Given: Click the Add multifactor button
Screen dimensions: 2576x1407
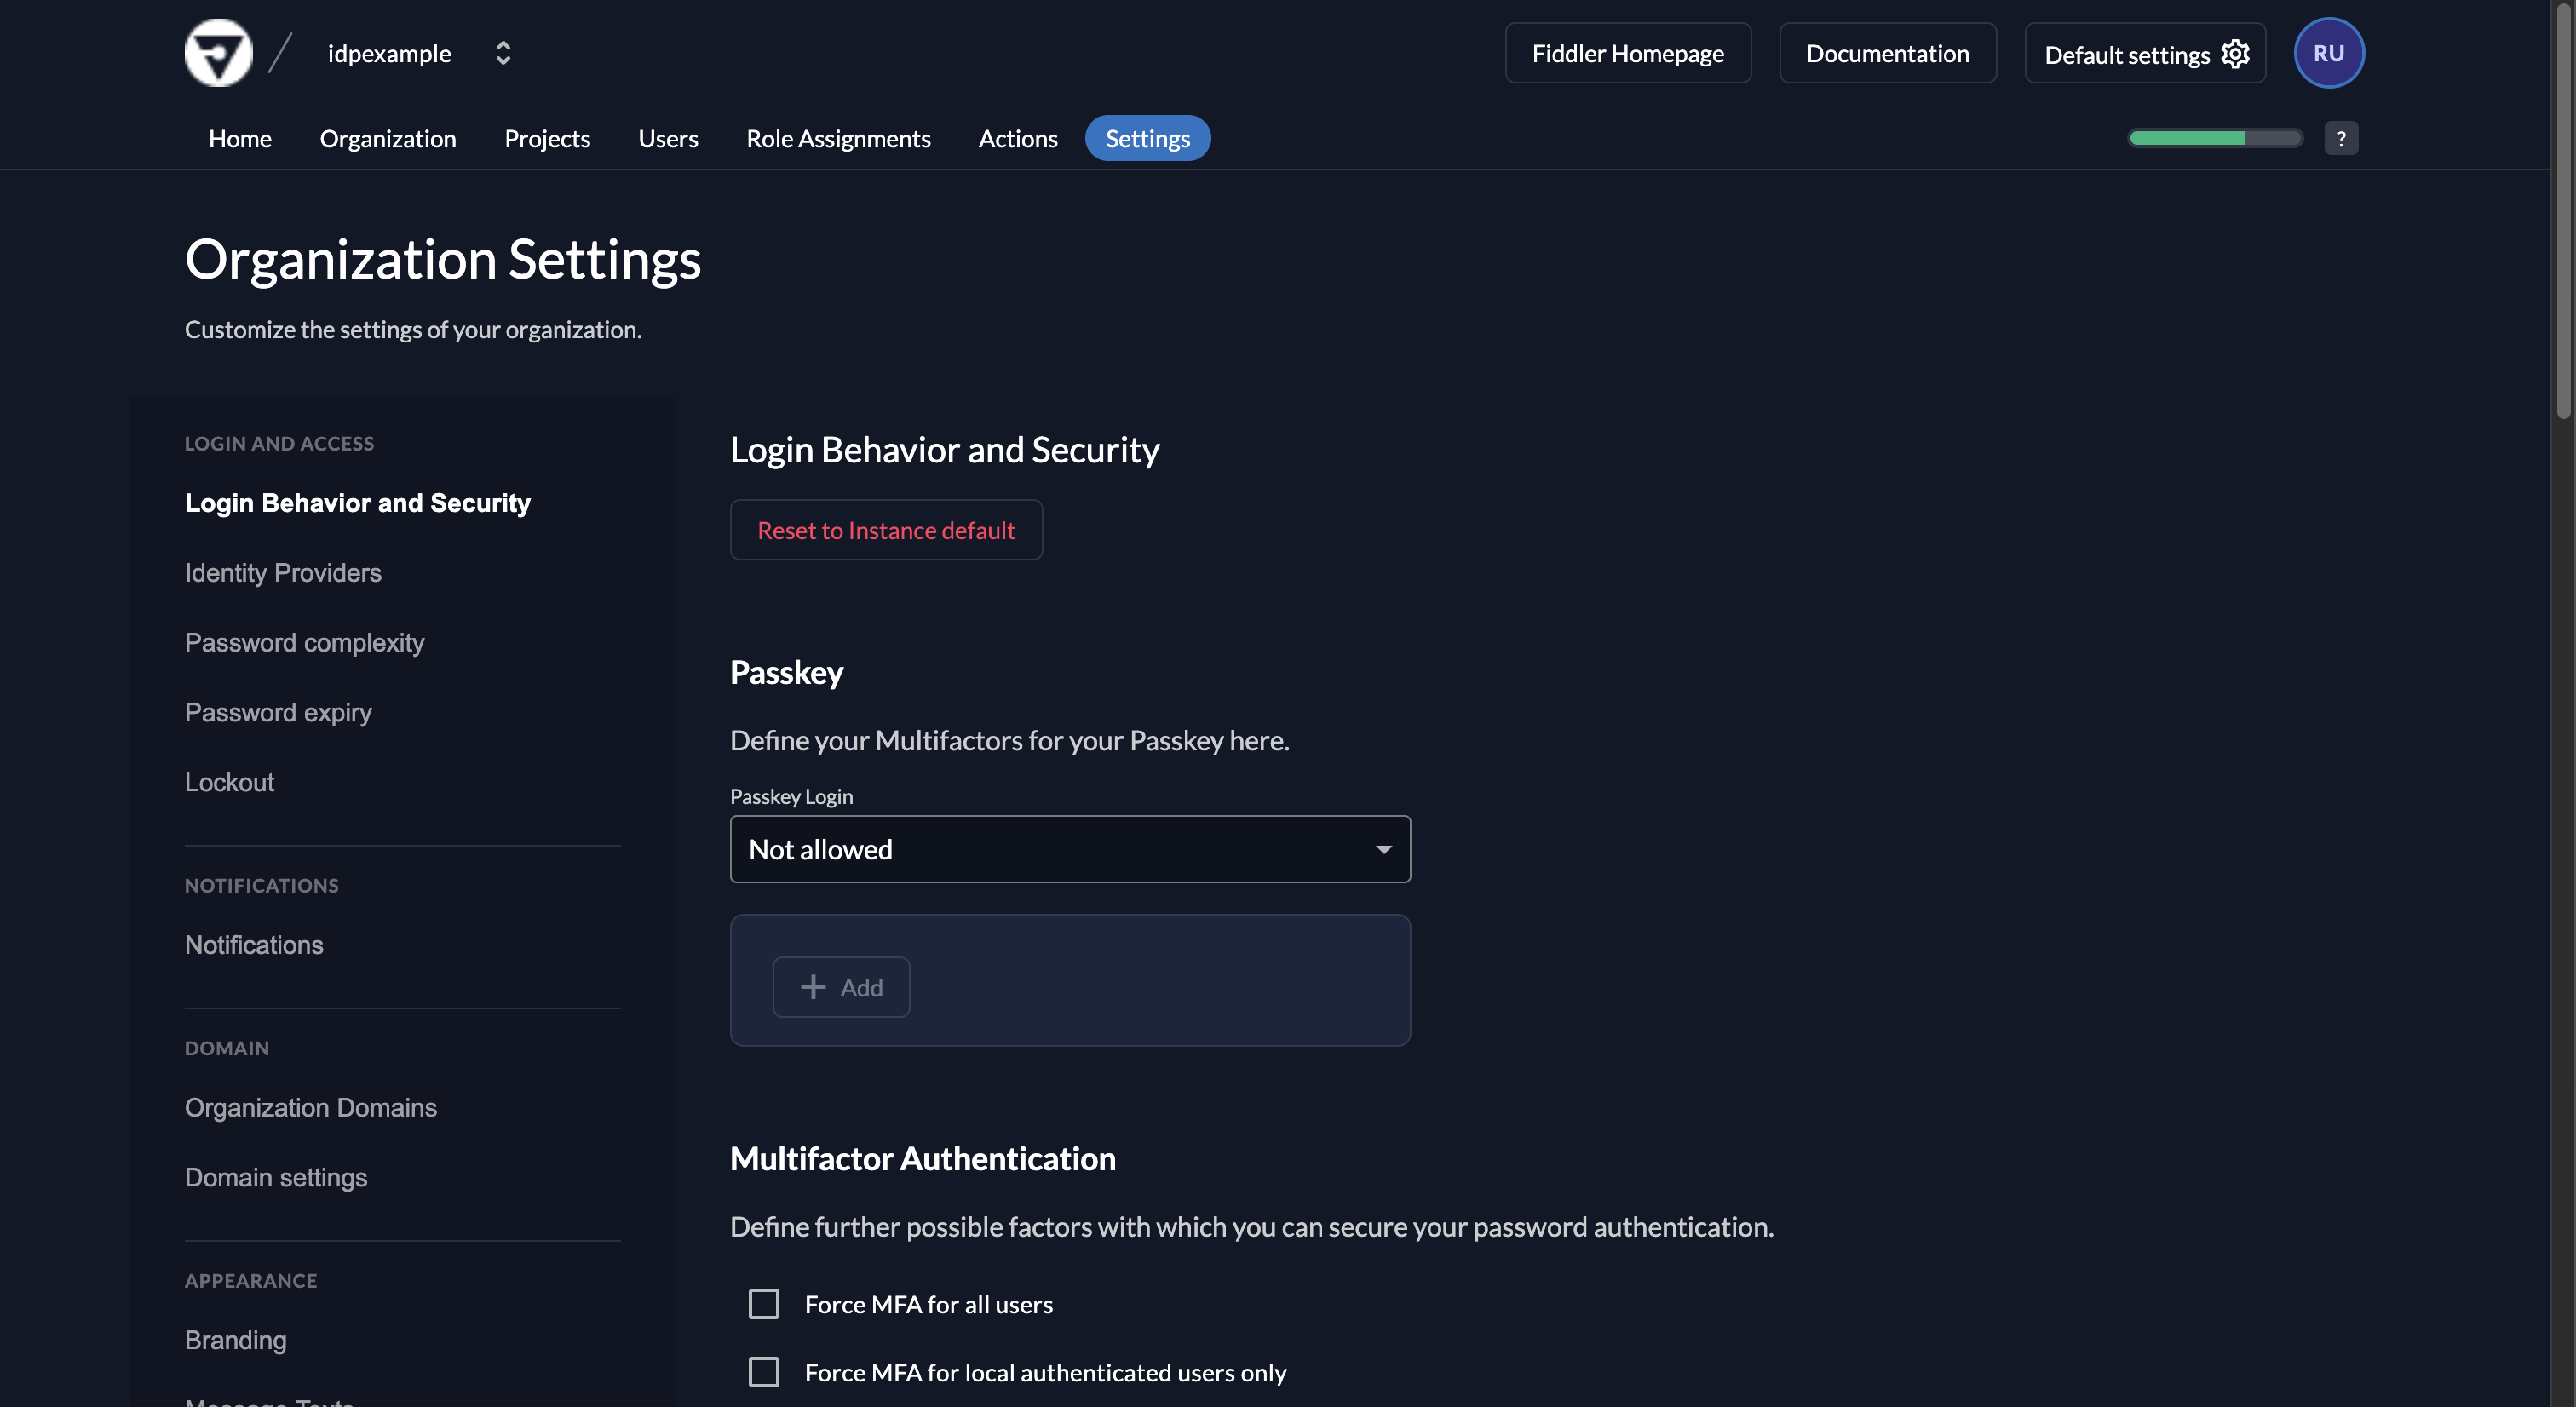Looking at the screenshot, I should click(x=841, y=987).
